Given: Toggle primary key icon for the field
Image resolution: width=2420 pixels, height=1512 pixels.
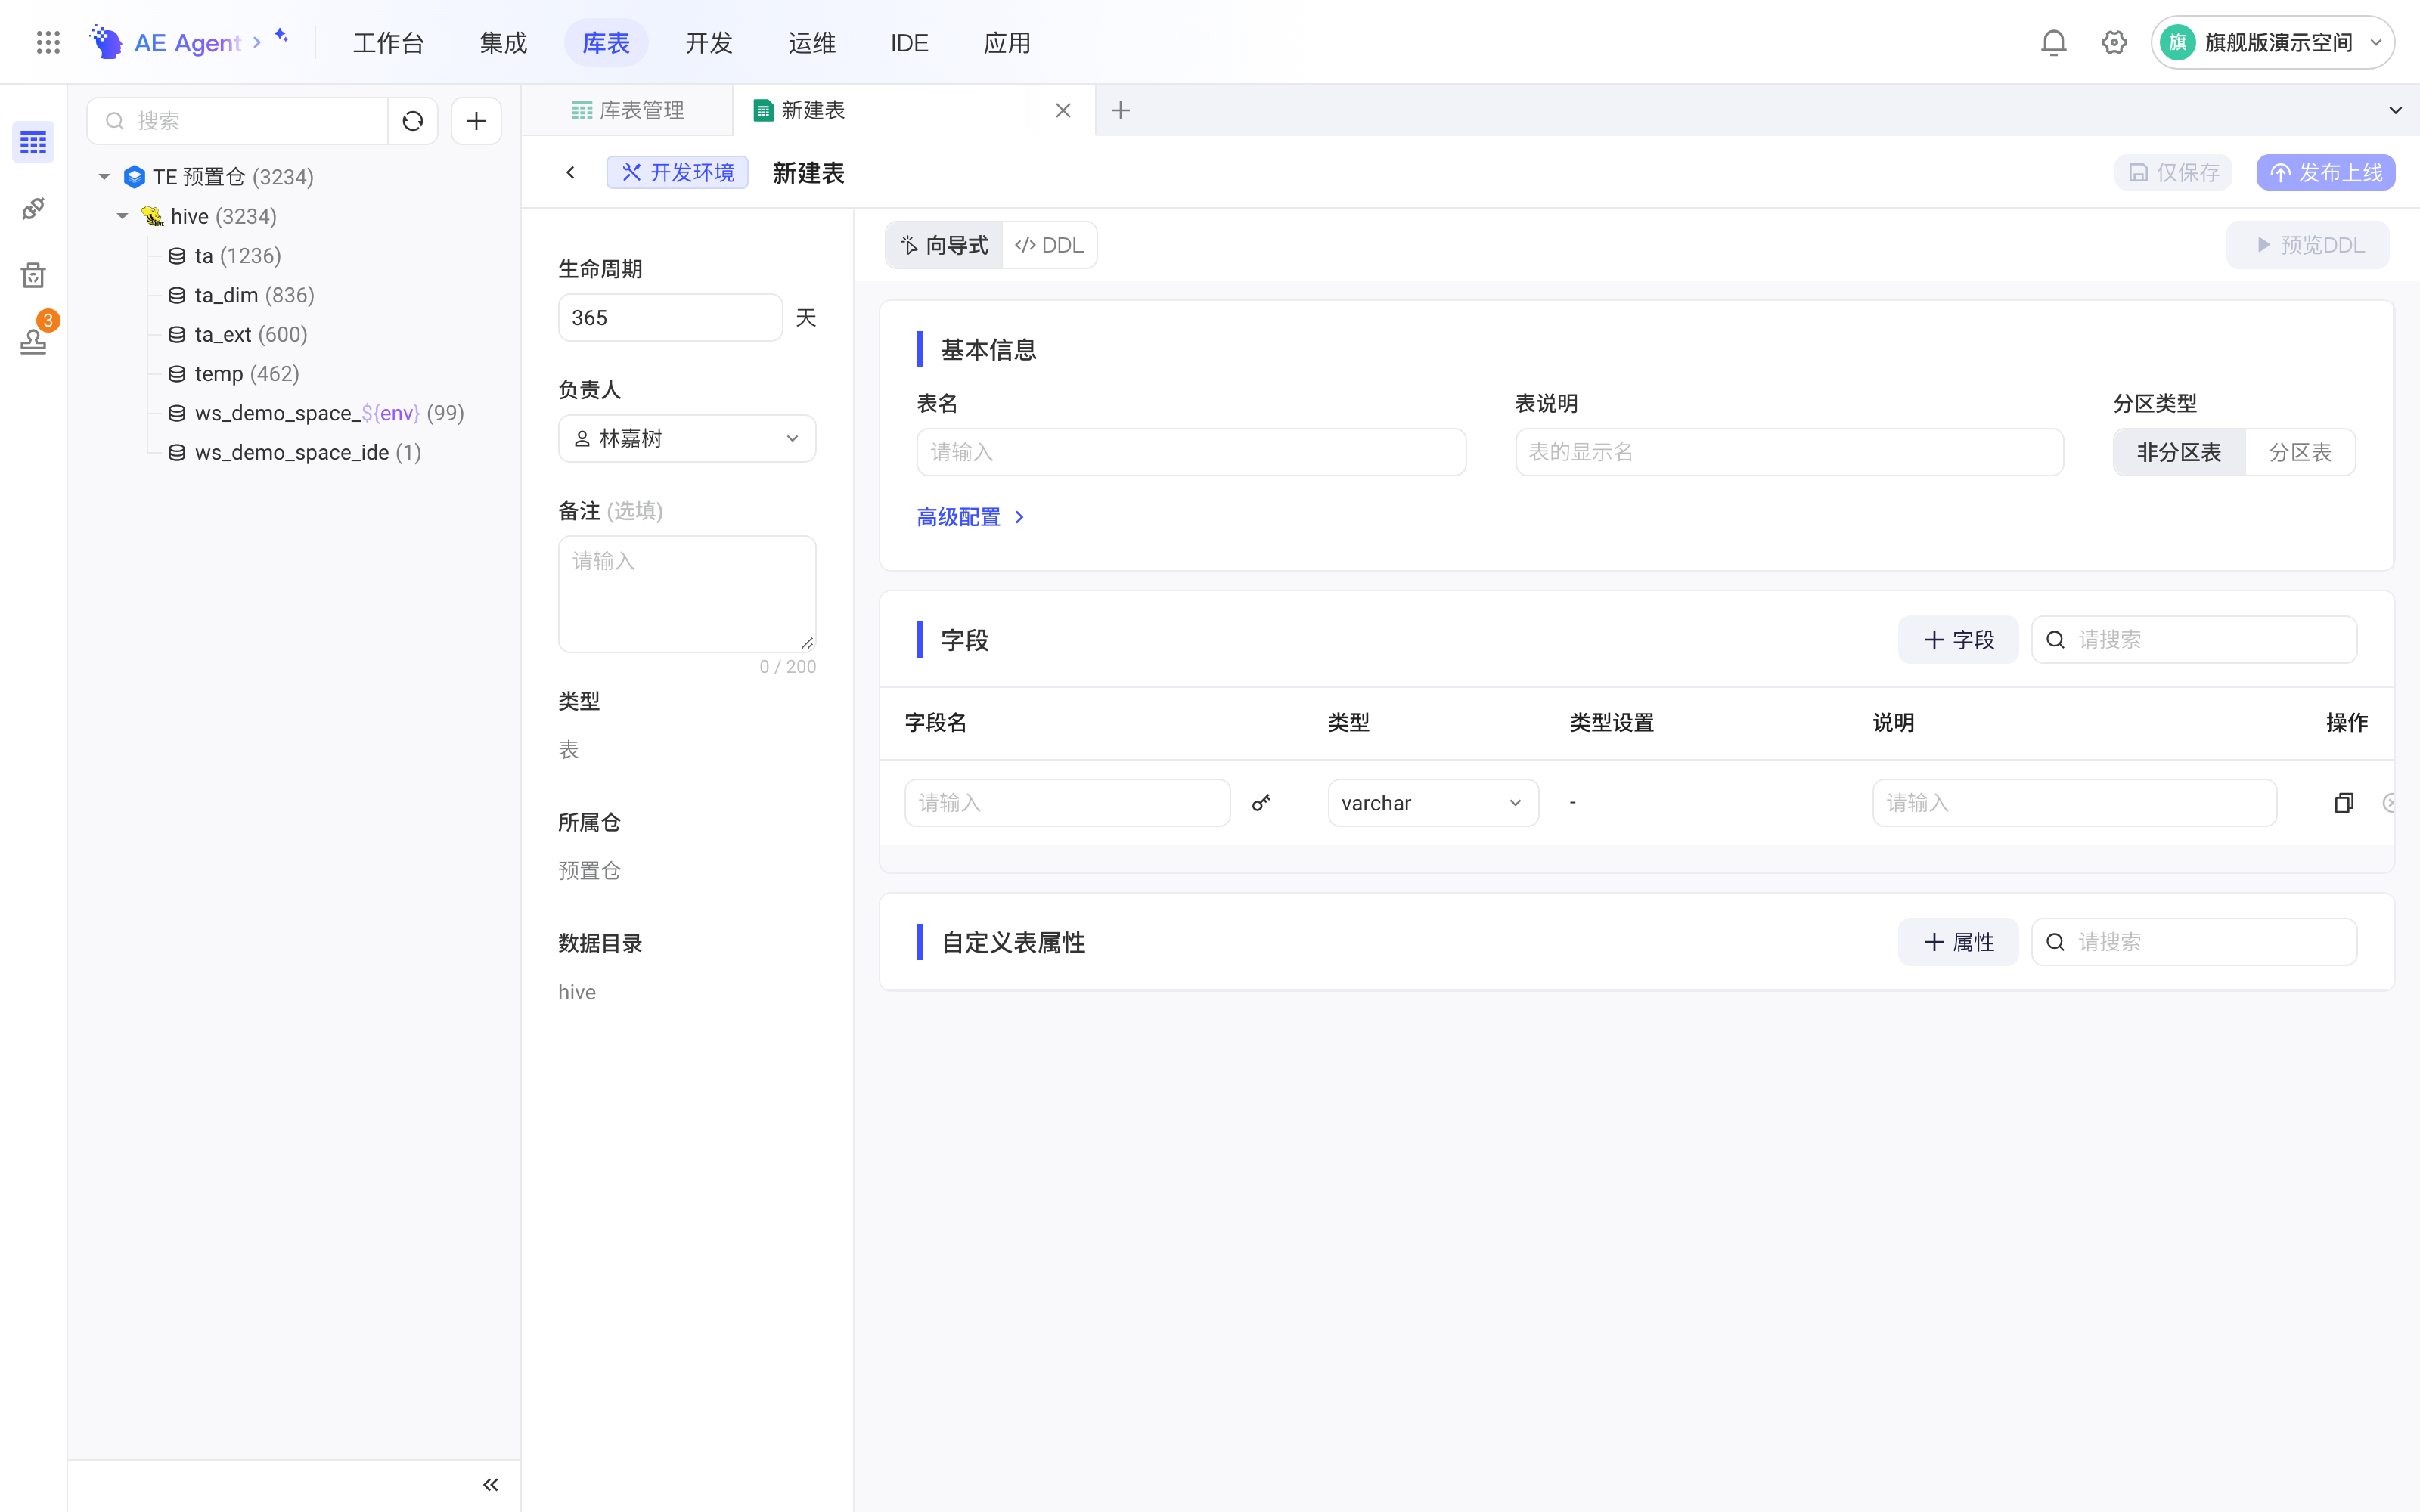Looking at the screenshot, I should point(1261,802).
